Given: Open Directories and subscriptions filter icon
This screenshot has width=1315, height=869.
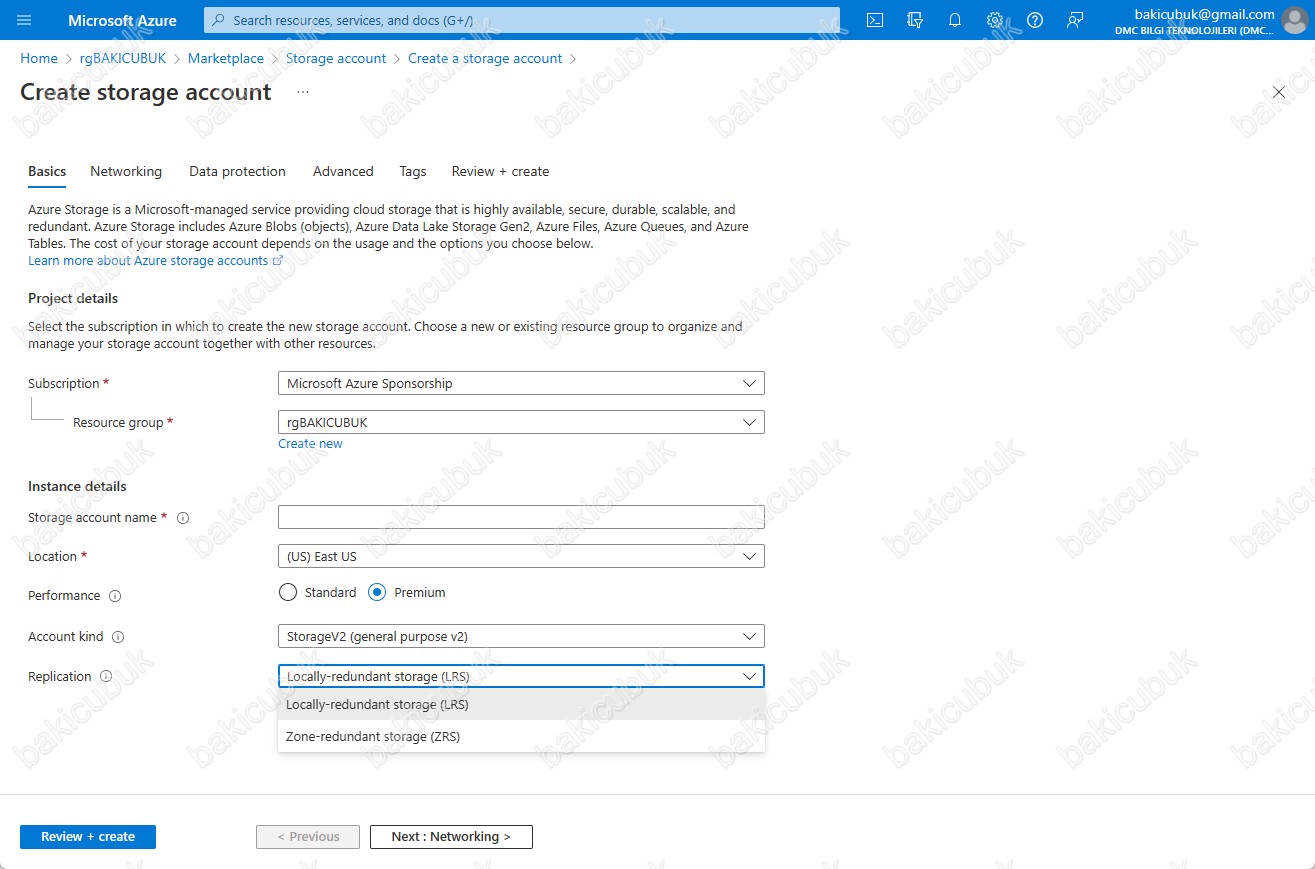Looking at the screenshot, I should (x=914, y=20).
